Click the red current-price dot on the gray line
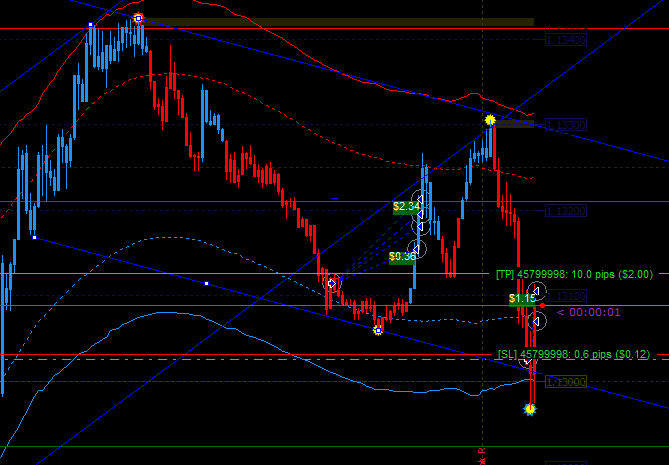Image resolution: width=669 pixels, height=465 pixels. (x=542, y=305)
